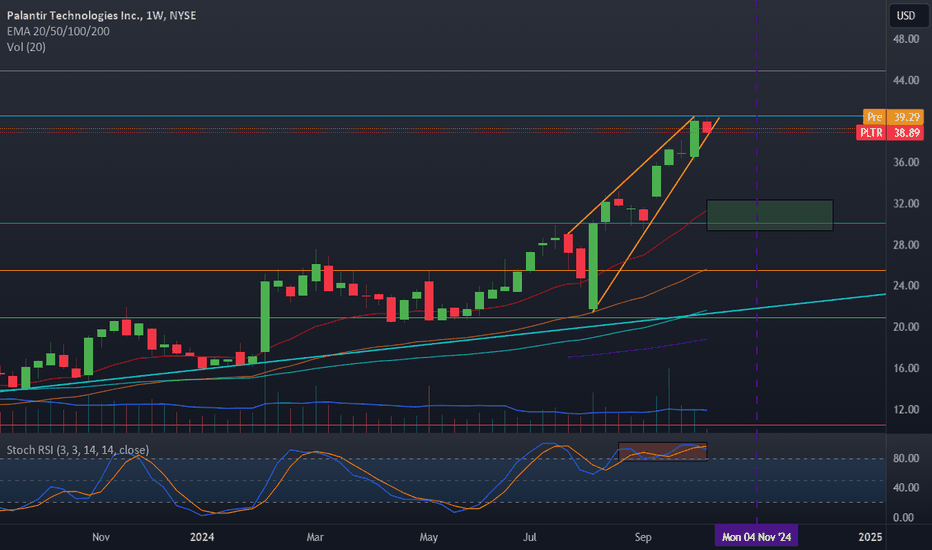Screen dimensions: 932x550
Task: Select the shaded box on Stoch RSI pane
Action: tap(663, 451)
